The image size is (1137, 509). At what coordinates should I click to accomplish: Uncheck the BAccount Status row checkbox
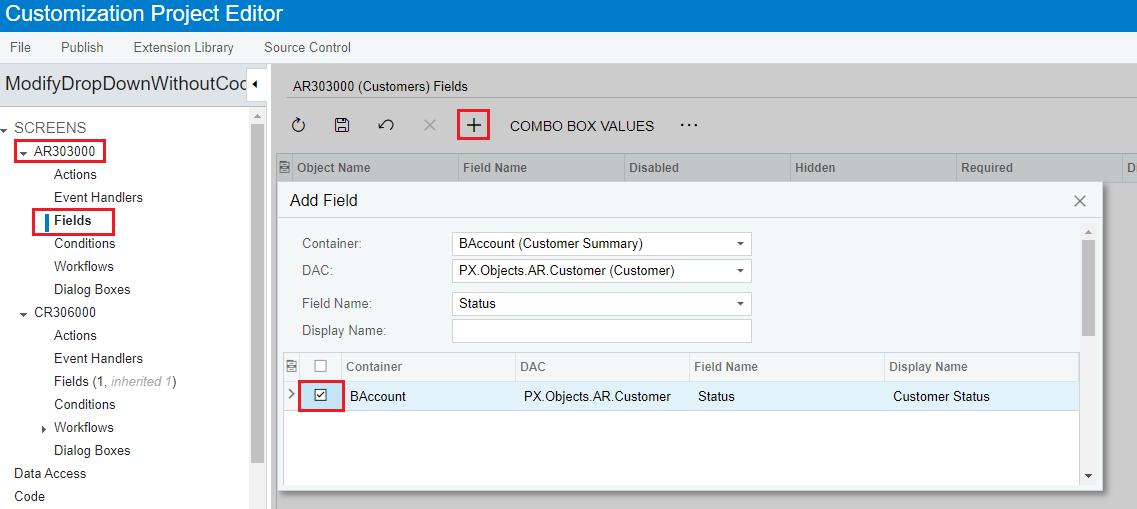click(321, 395)
